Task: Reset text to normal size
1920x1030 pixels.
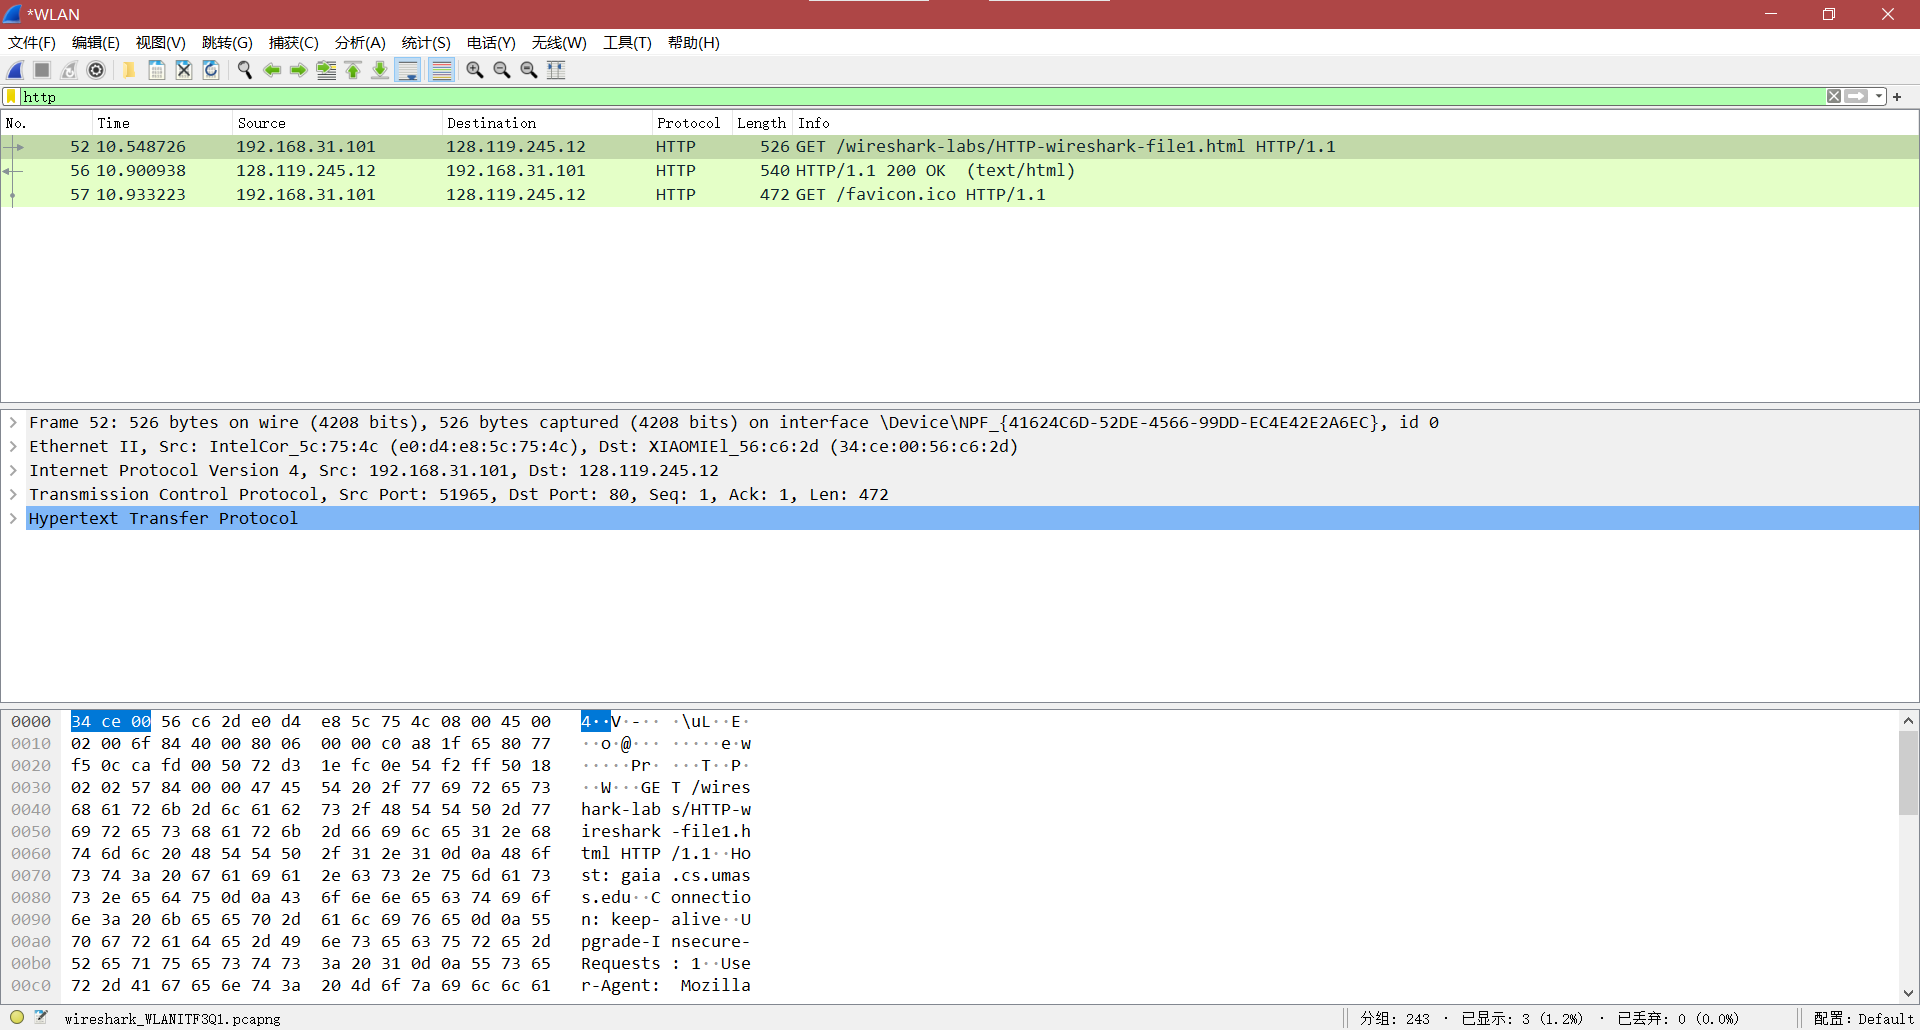Action: pyautogui.click(x=528, y=70)
